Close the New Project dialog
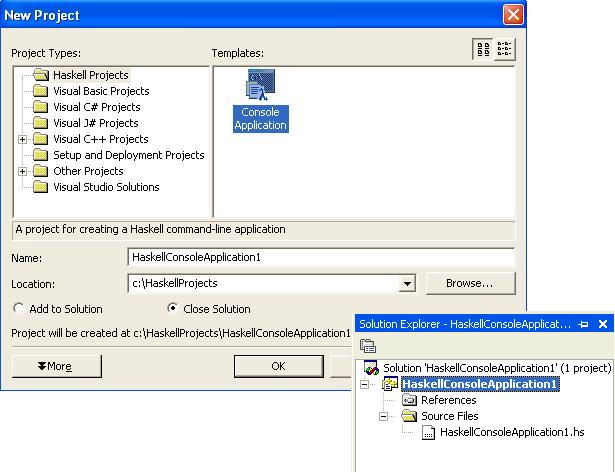The width and height of the screenshot is (615, 472). pyautogui.click(x=513, y=15)
